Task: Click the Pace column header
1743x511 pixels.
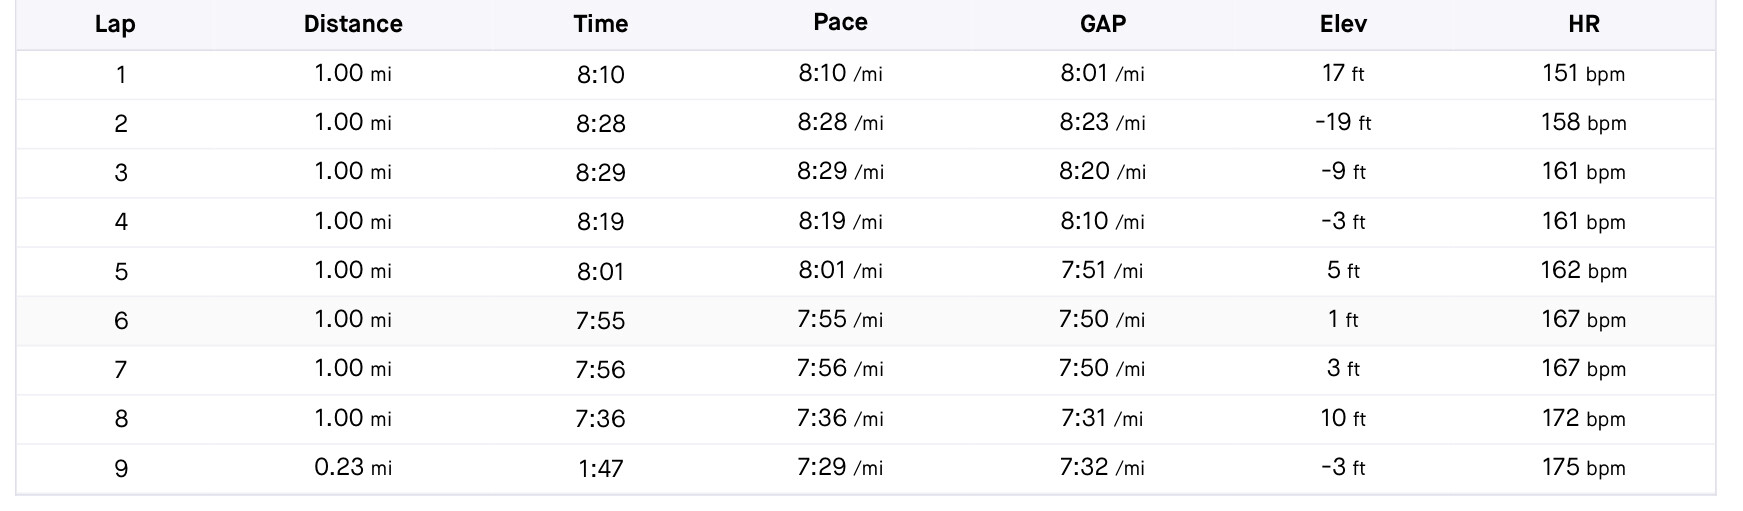Action: coord(841,23)
